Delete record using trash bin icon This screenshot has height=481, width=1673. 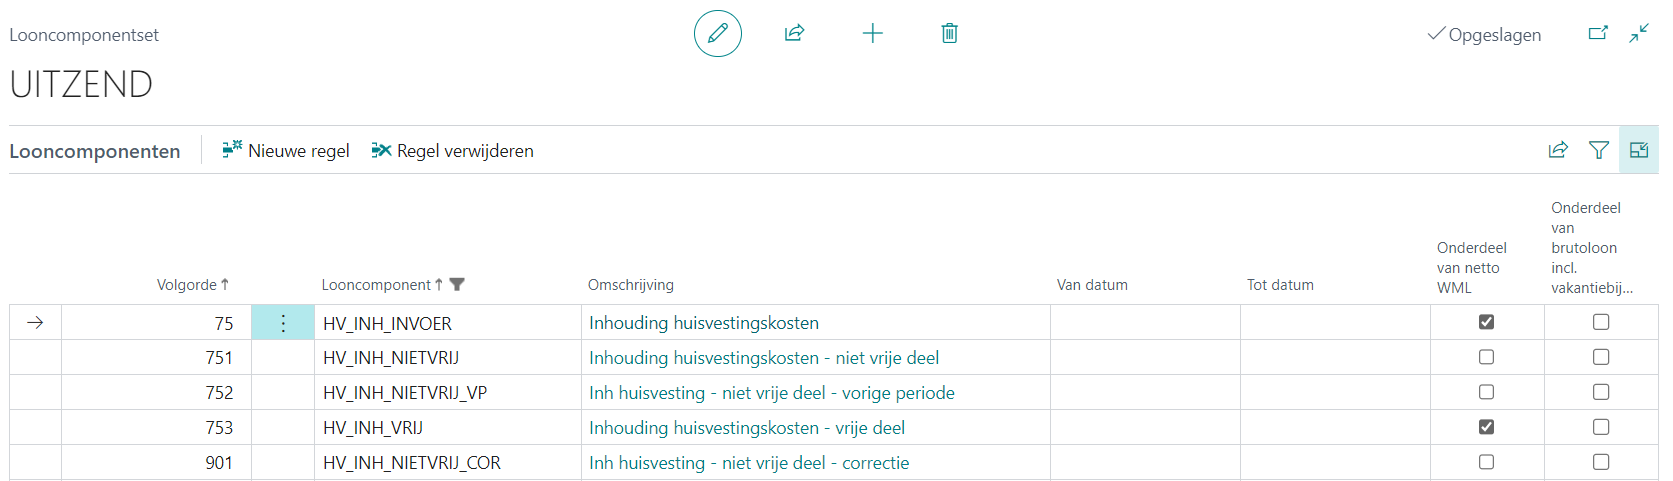click(x=949, y=34)
